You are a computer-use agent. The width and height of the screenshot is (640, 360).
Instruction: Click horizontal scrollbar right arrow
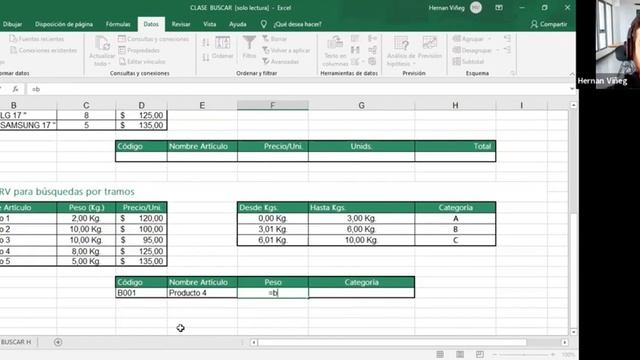[x=564, y=342]
